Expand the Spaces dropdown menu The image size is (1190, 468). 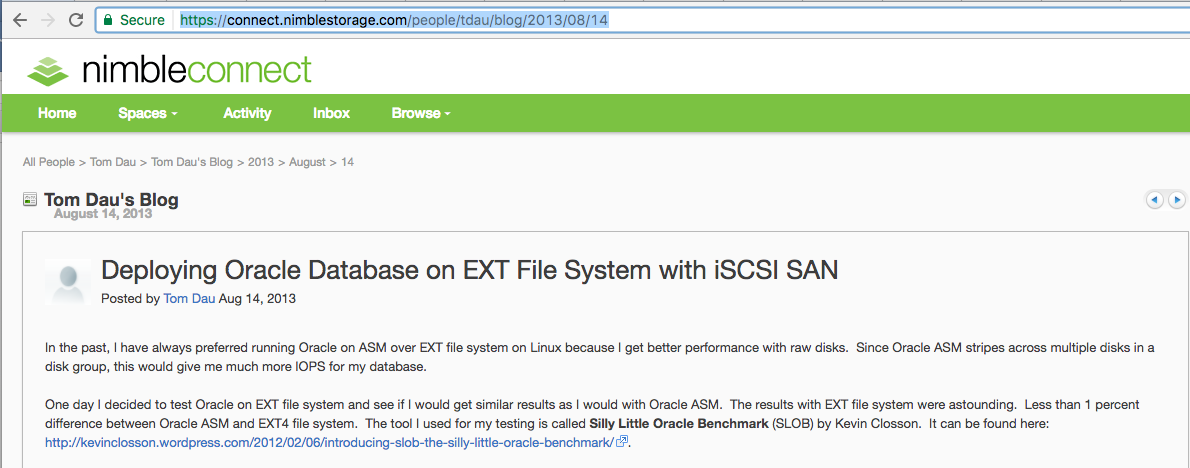147,113
